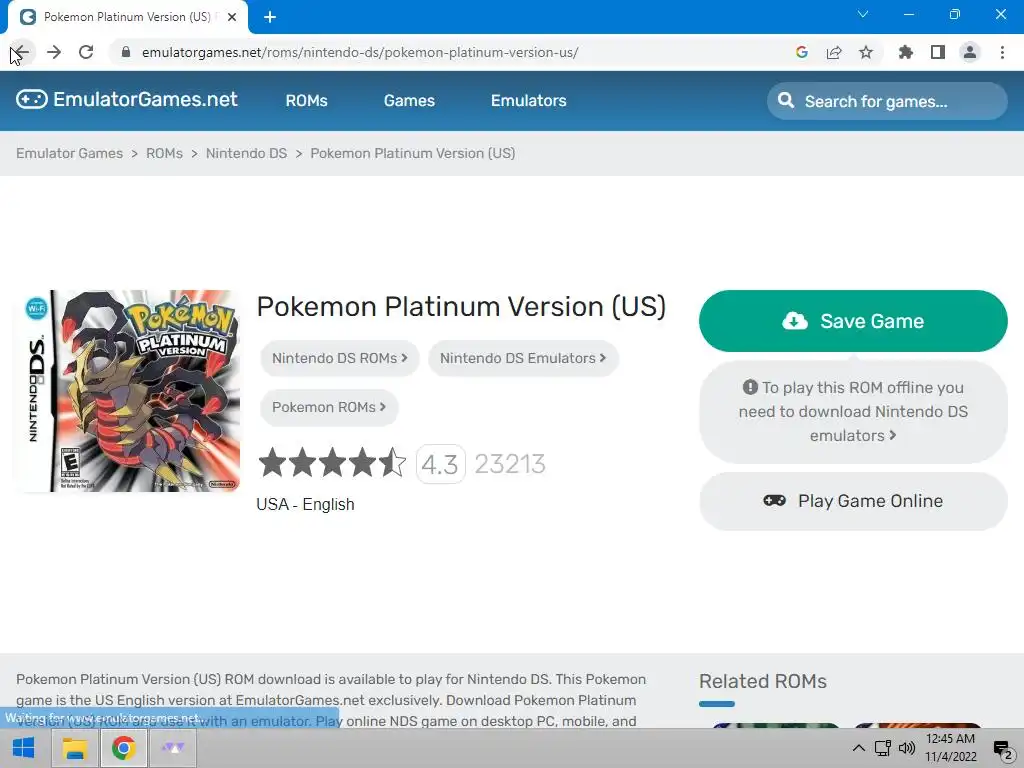
Task: Open Chrome from the taskbar
Action: tap(123, 748)
